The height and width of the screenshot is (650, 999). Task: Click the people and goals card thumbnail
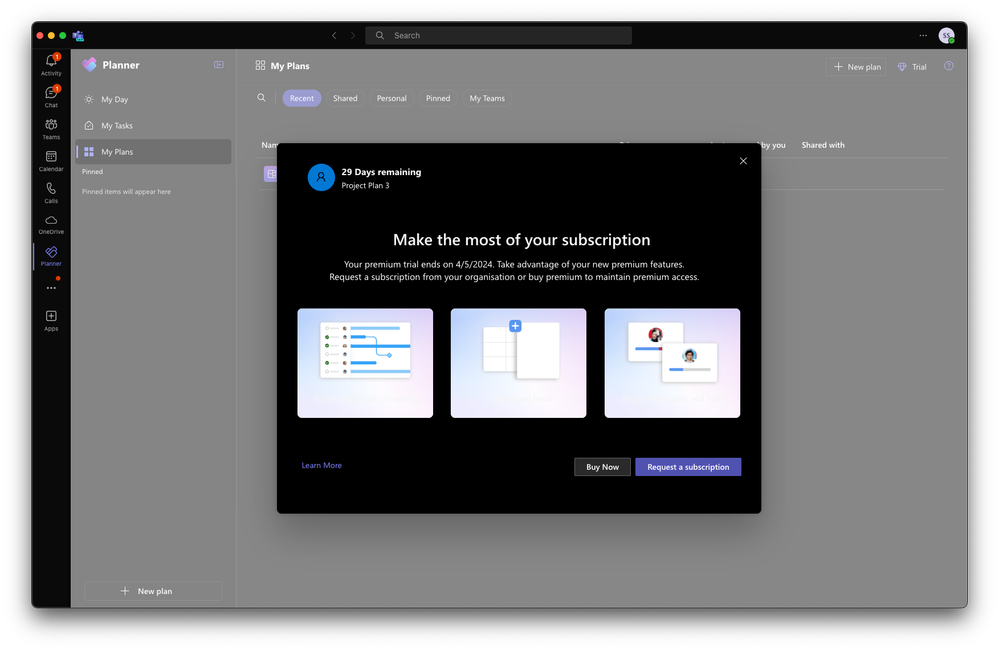672,363
